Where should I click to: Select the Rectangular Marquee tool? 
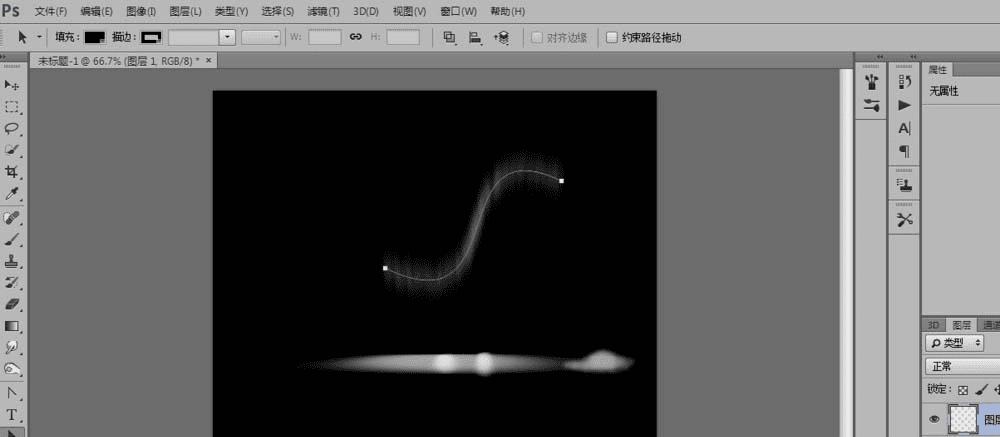pyautogui.click(x=11, y=107)
